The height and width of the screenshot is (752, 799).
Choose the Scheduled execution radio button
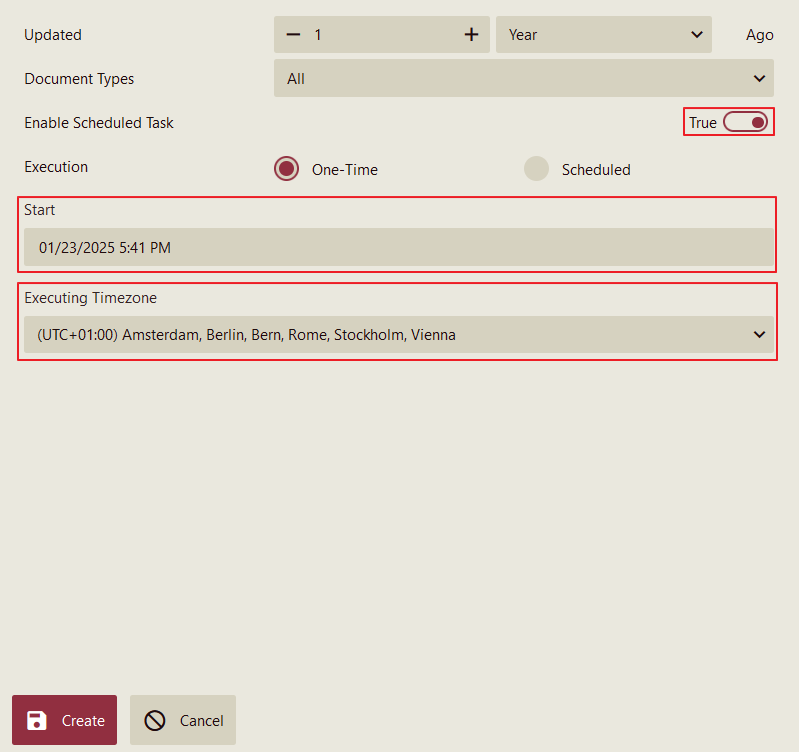(x=537, y=169)
